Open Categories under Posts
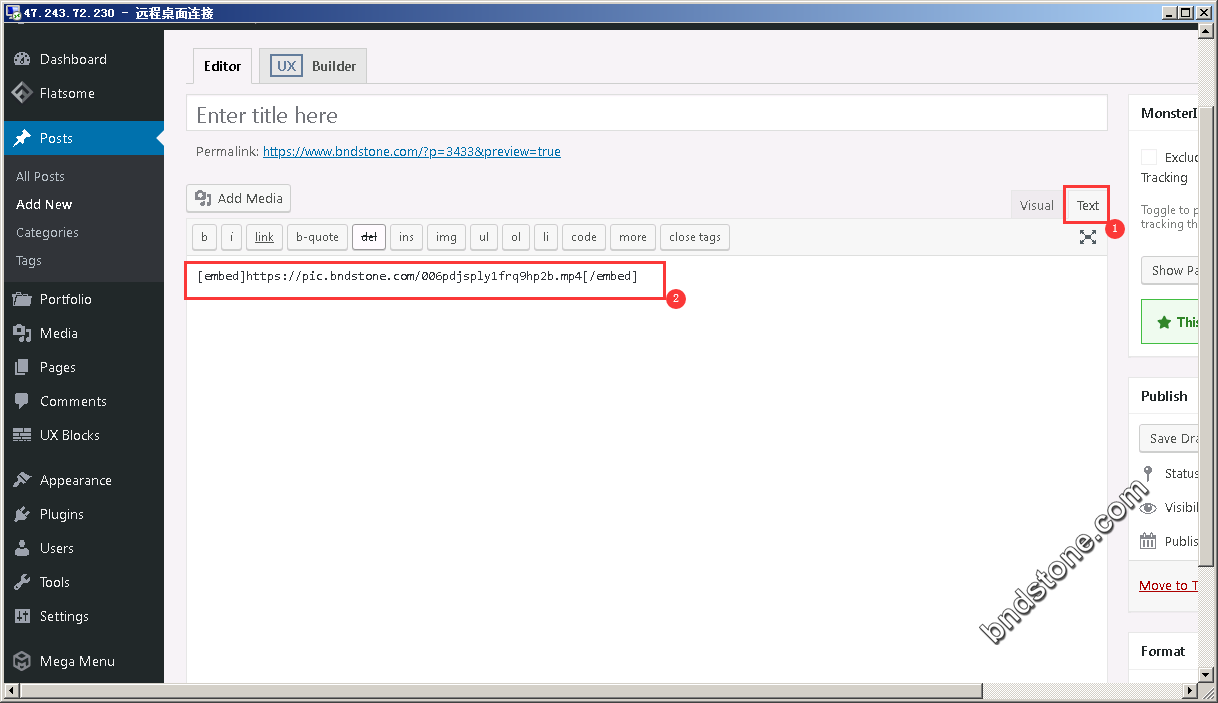1218x703 pixels. (x=47, y=232)
